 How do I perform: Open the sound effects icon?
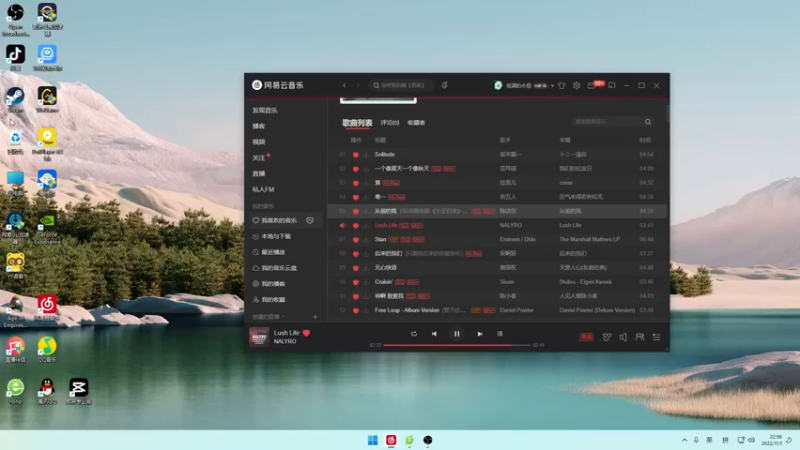coord(607,337)
